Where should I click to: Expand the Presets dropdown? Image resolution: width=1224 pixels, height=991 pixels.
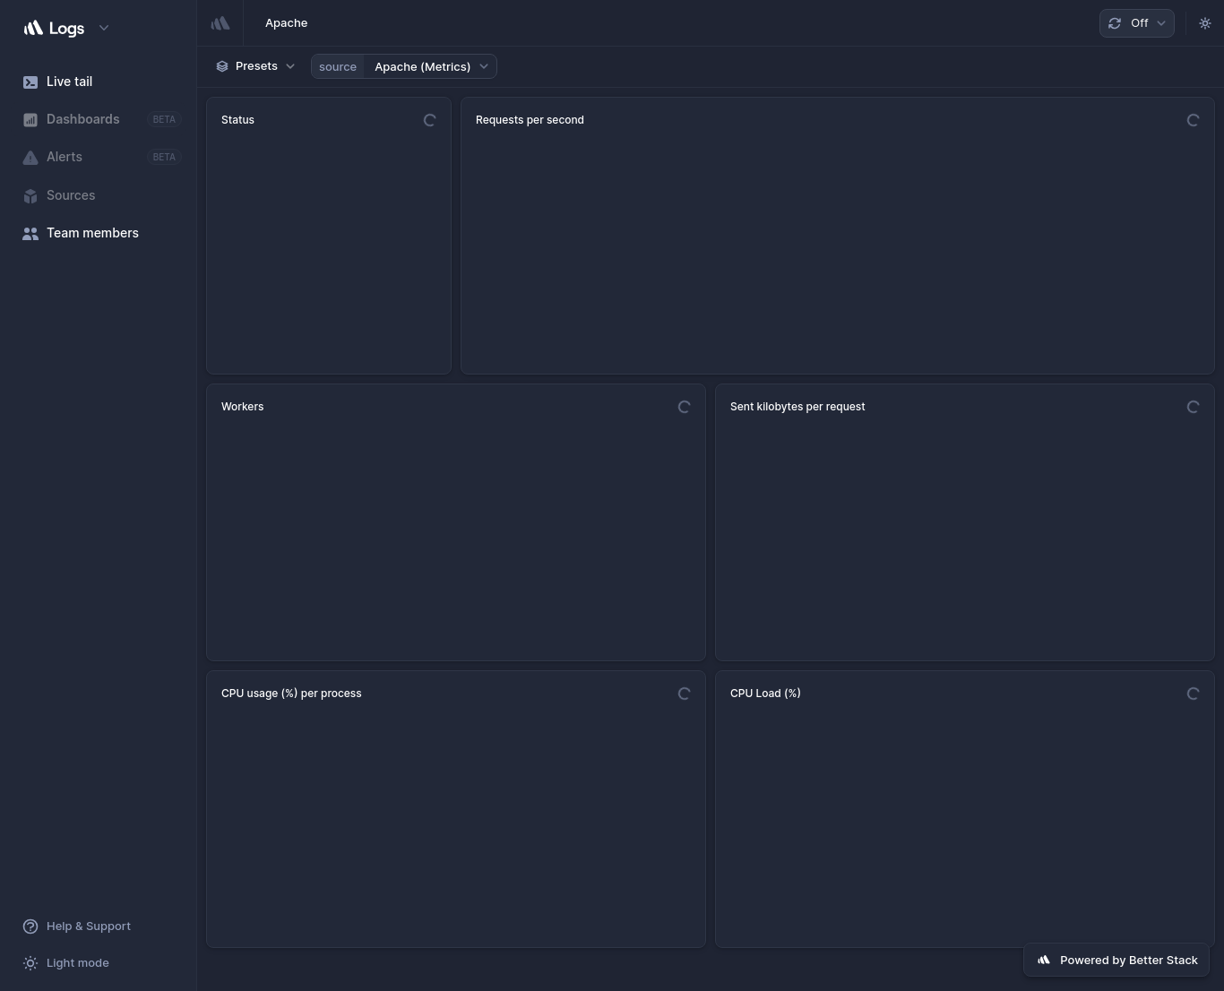click(x=290, y=65)
